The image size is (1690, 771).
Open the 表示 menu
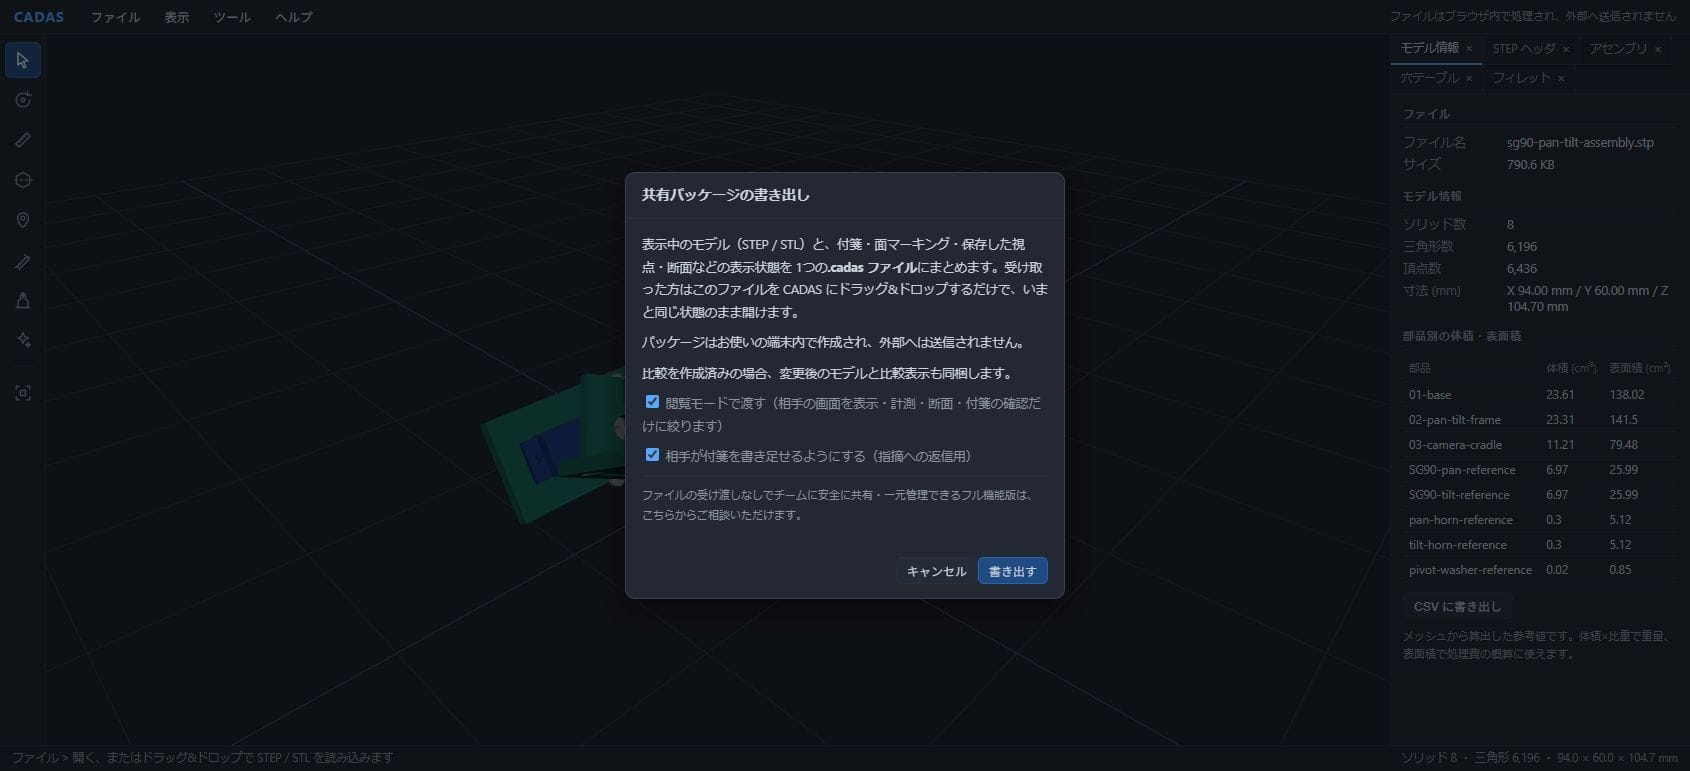pos(176,17)
